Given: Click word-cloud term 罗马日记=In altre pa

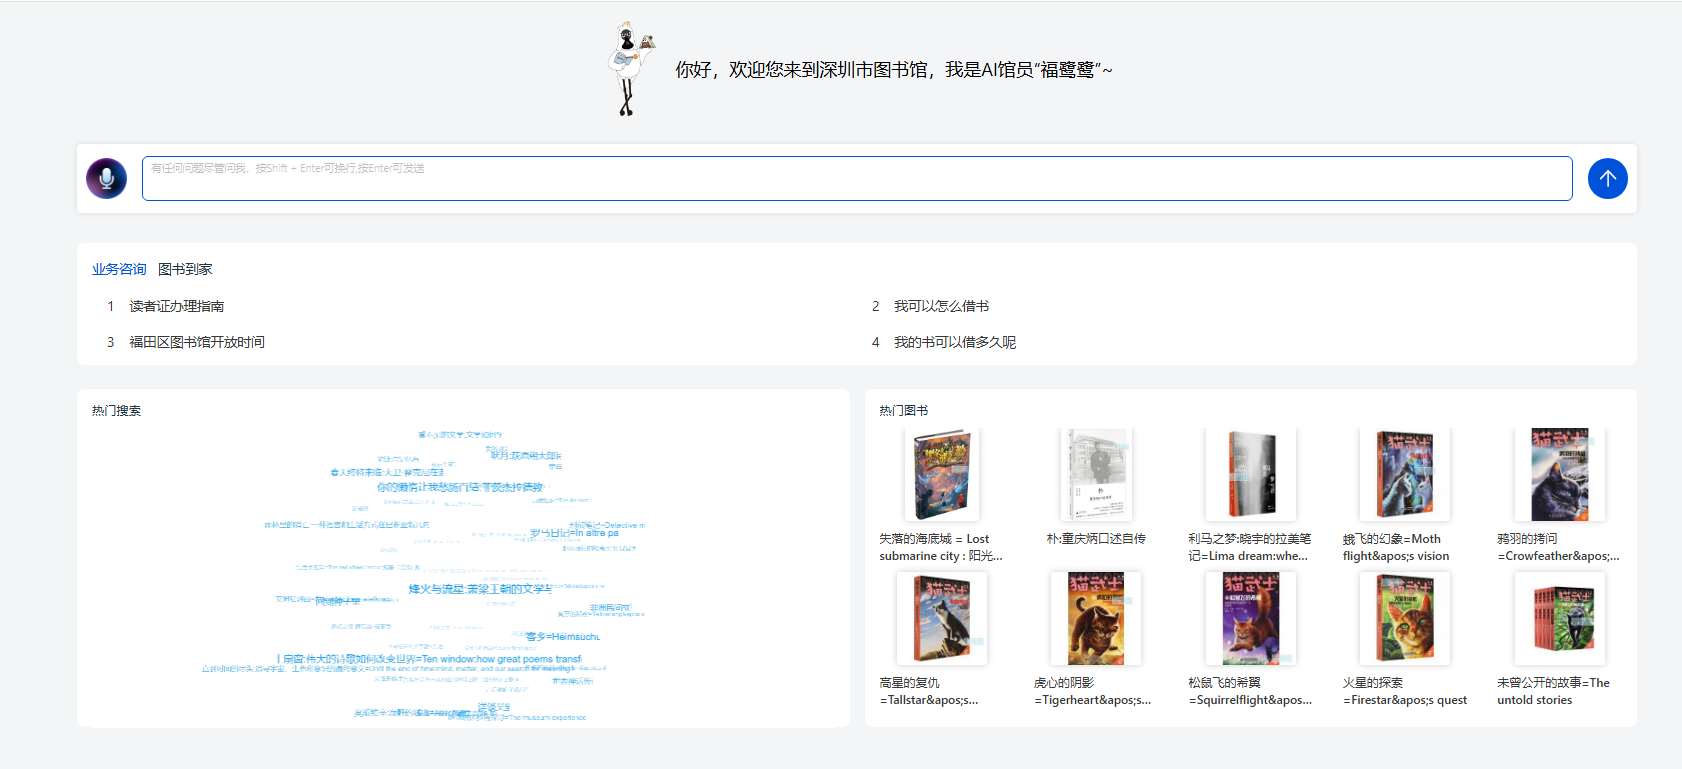Looking at the screenshot, I should click(574, 533).
